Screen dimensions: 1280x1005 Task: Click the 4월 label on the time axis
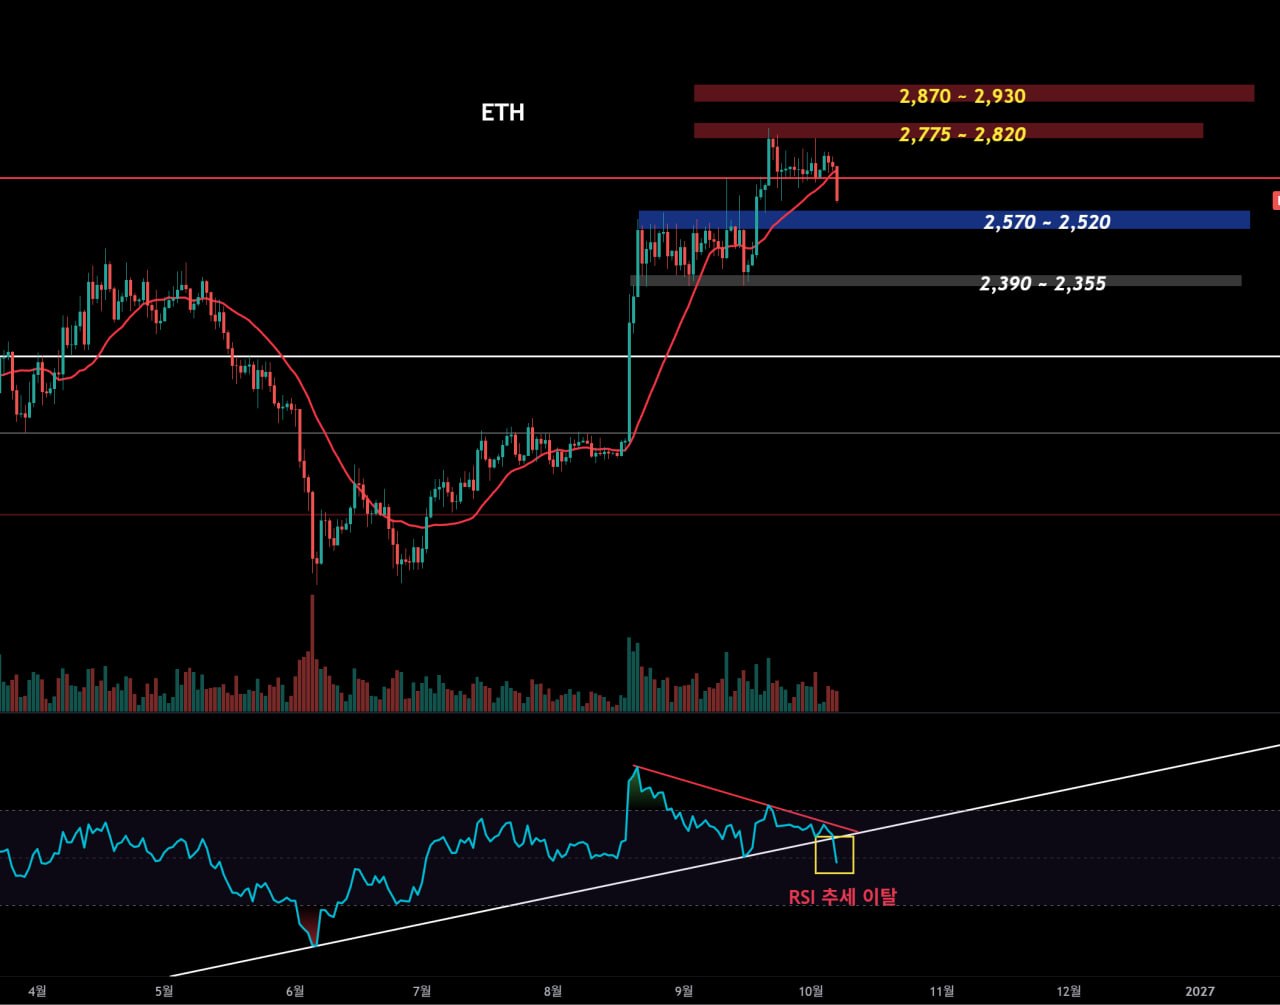point(38,991)
